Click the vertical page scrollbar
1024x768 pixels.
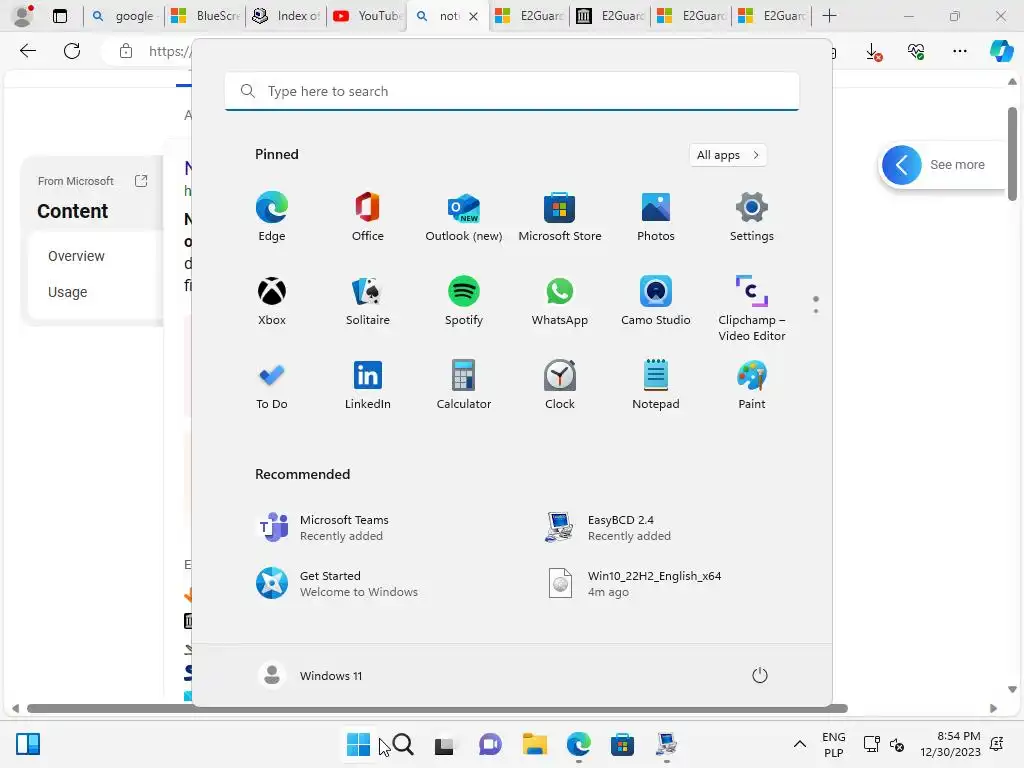(1012, 153)
